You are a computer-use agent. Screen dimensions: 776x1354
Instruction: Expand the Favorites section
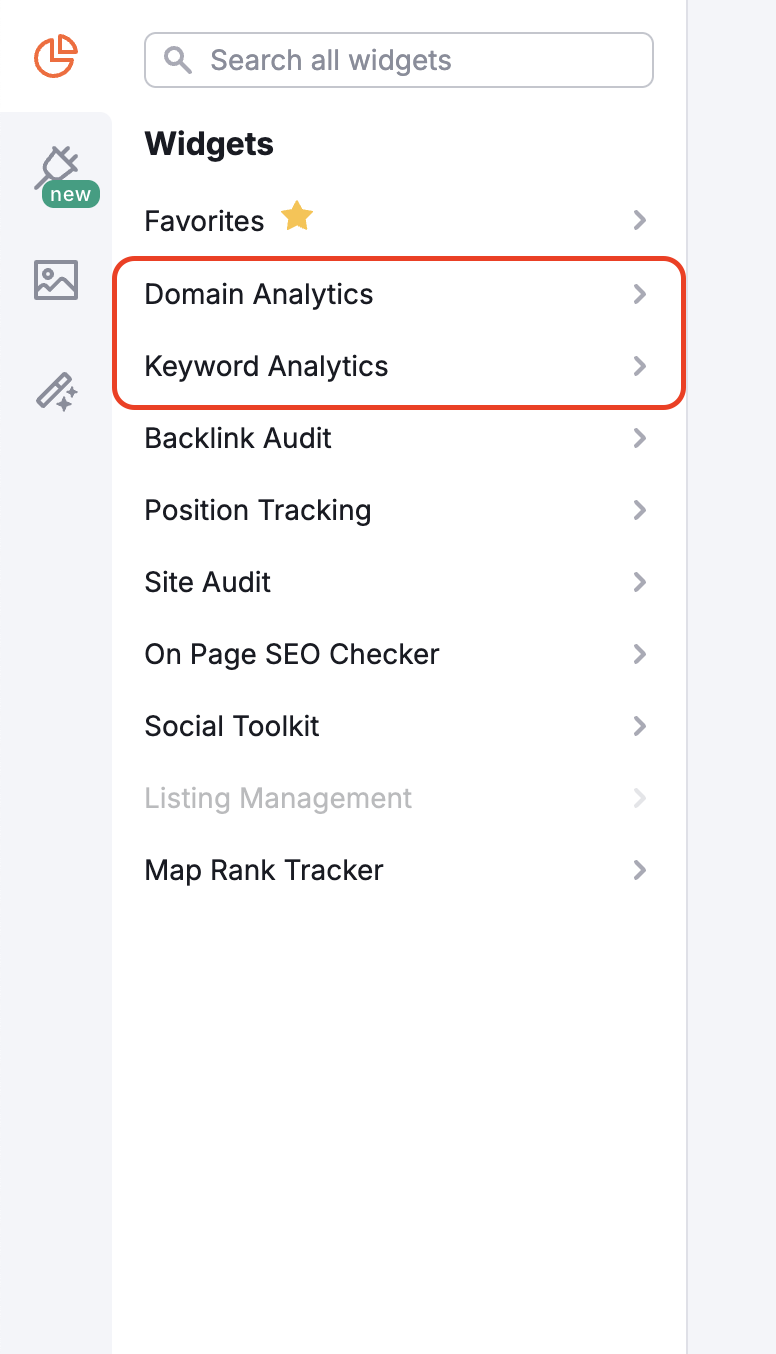coord(640,221)
